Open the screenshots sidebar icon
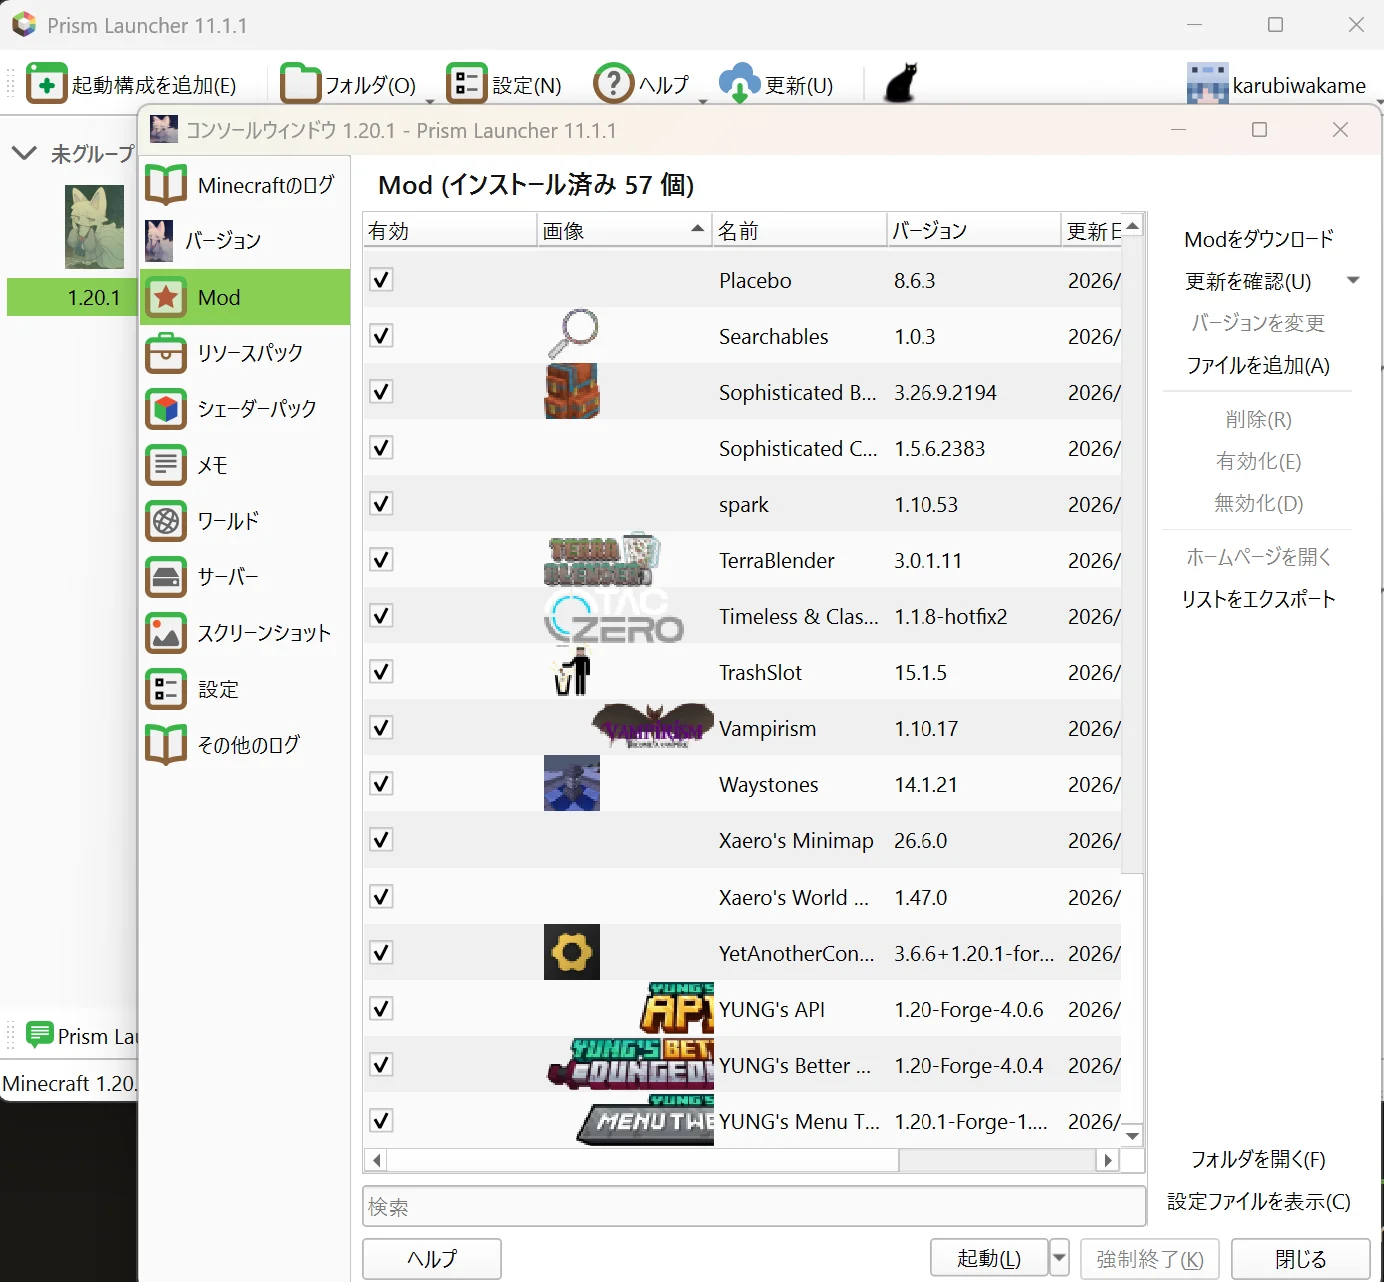The height and width of the screenshot is (1282, 1384). coord(166,633)
